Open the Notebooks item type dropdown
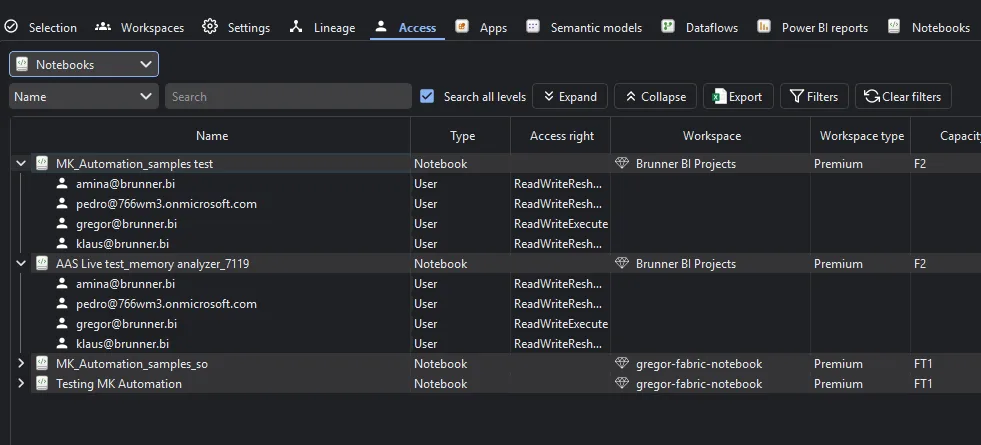The height and width of the screenshot is (445, 981). [x=84, y=64]
